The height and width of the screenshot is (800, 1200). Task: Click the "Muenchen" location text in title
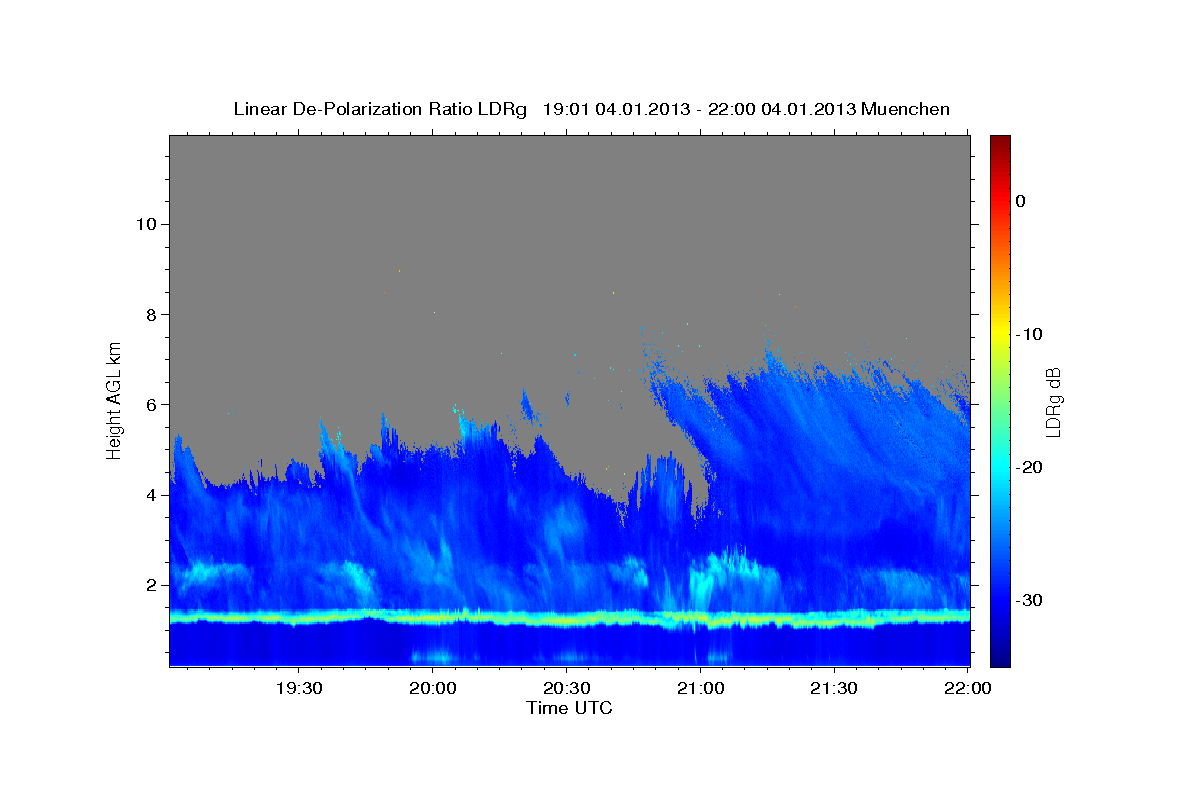click(x=906, y=109)
